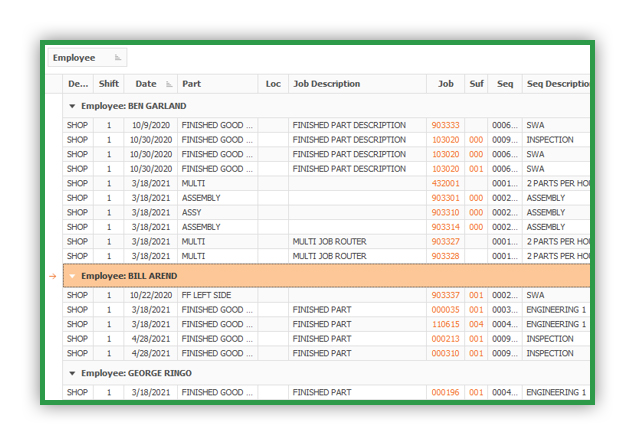Screen dimensions: 635x445
Task: Click the sort icon in Date column header
Action: (169, 84)
